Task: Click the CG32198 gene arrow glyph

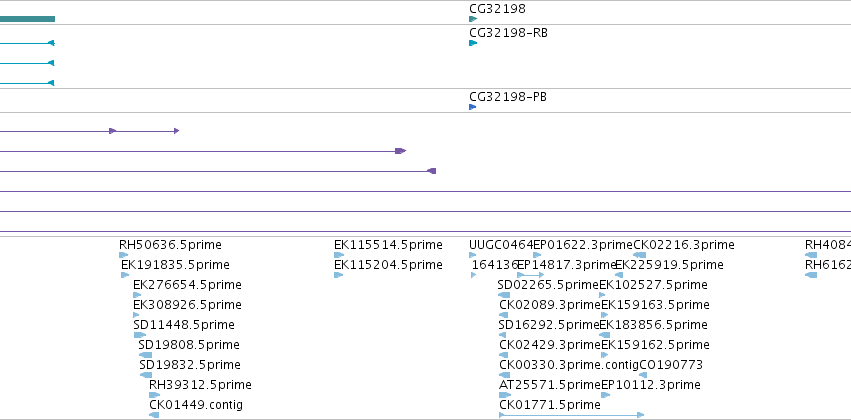Action: point(473,19)
